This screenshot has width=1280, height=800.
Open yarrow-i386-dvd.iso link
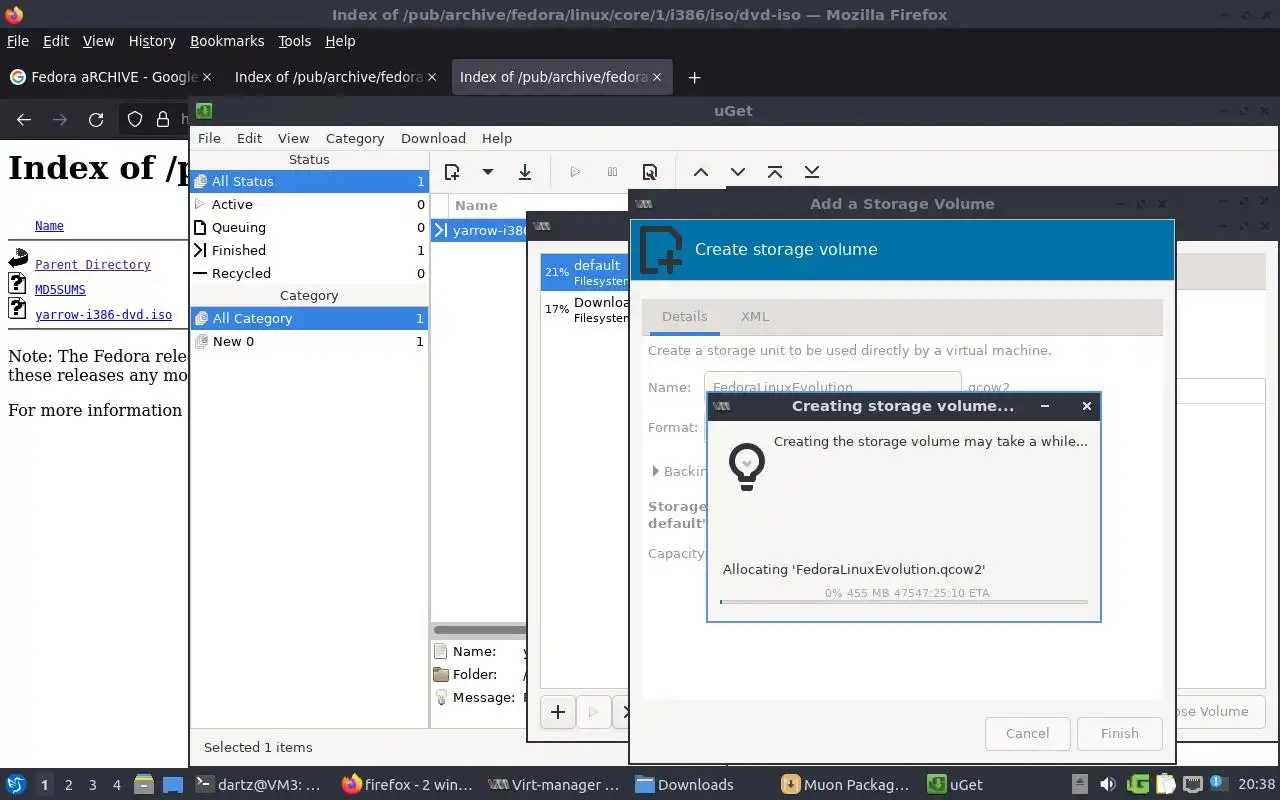click(x=103, y=315)
